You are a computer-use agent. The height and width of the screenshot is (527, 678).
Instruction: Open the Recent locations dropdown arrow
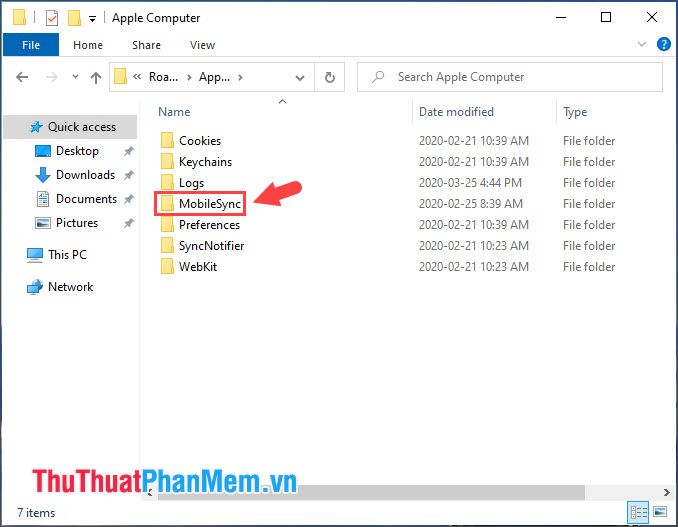tap(75, 77)
